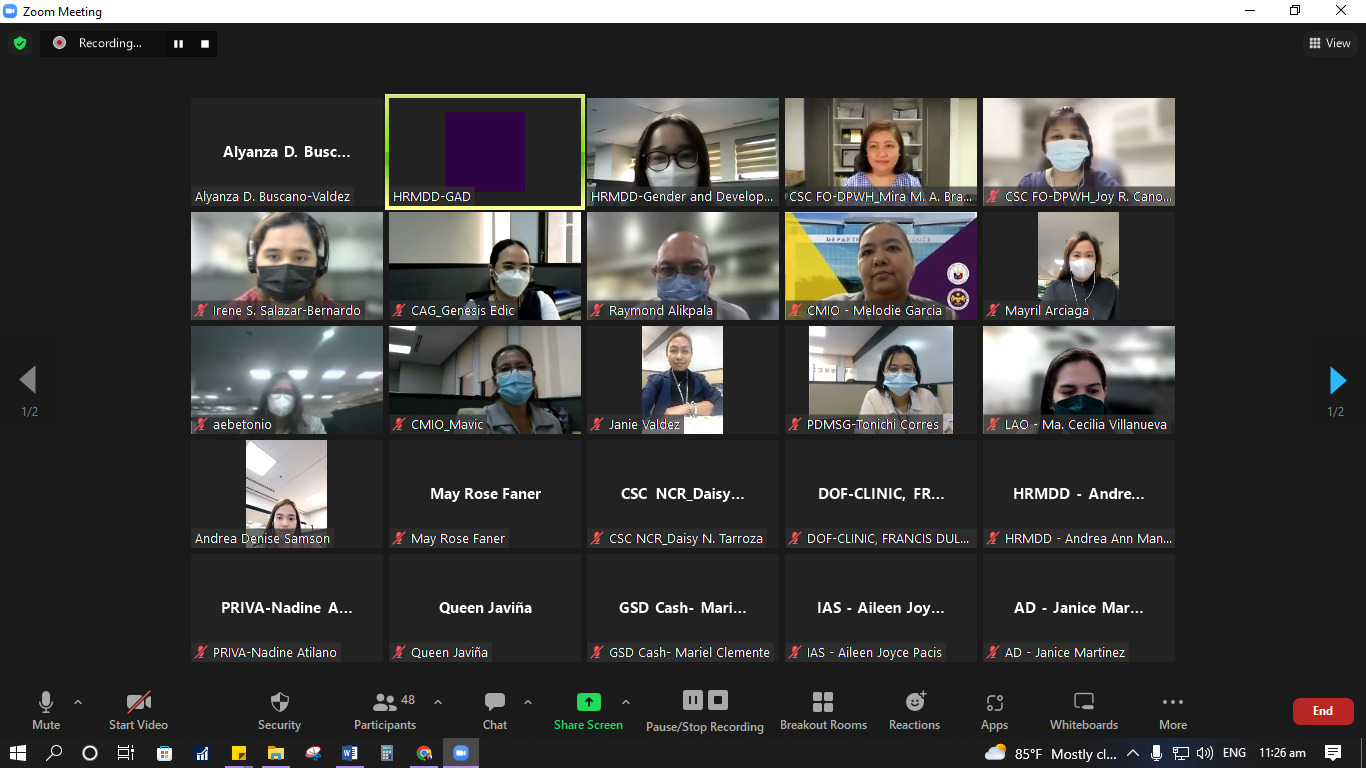Screen dimensions: 1366x768
Task: Select aebetonio video tile
Action: 287,380
